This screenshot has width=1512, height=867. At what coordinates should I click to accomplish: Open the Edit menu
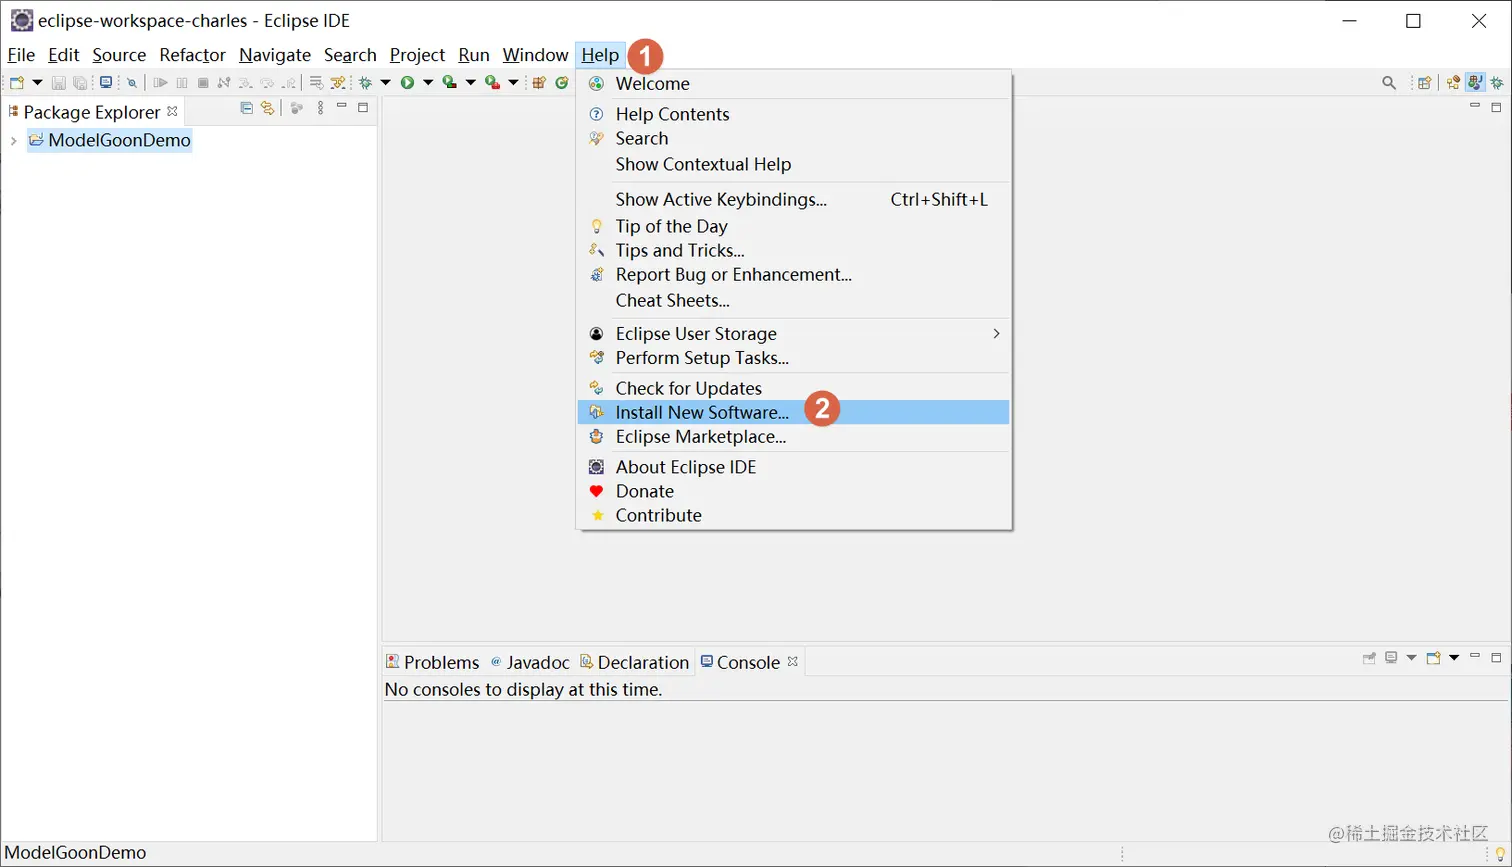[x=63, y=55]
